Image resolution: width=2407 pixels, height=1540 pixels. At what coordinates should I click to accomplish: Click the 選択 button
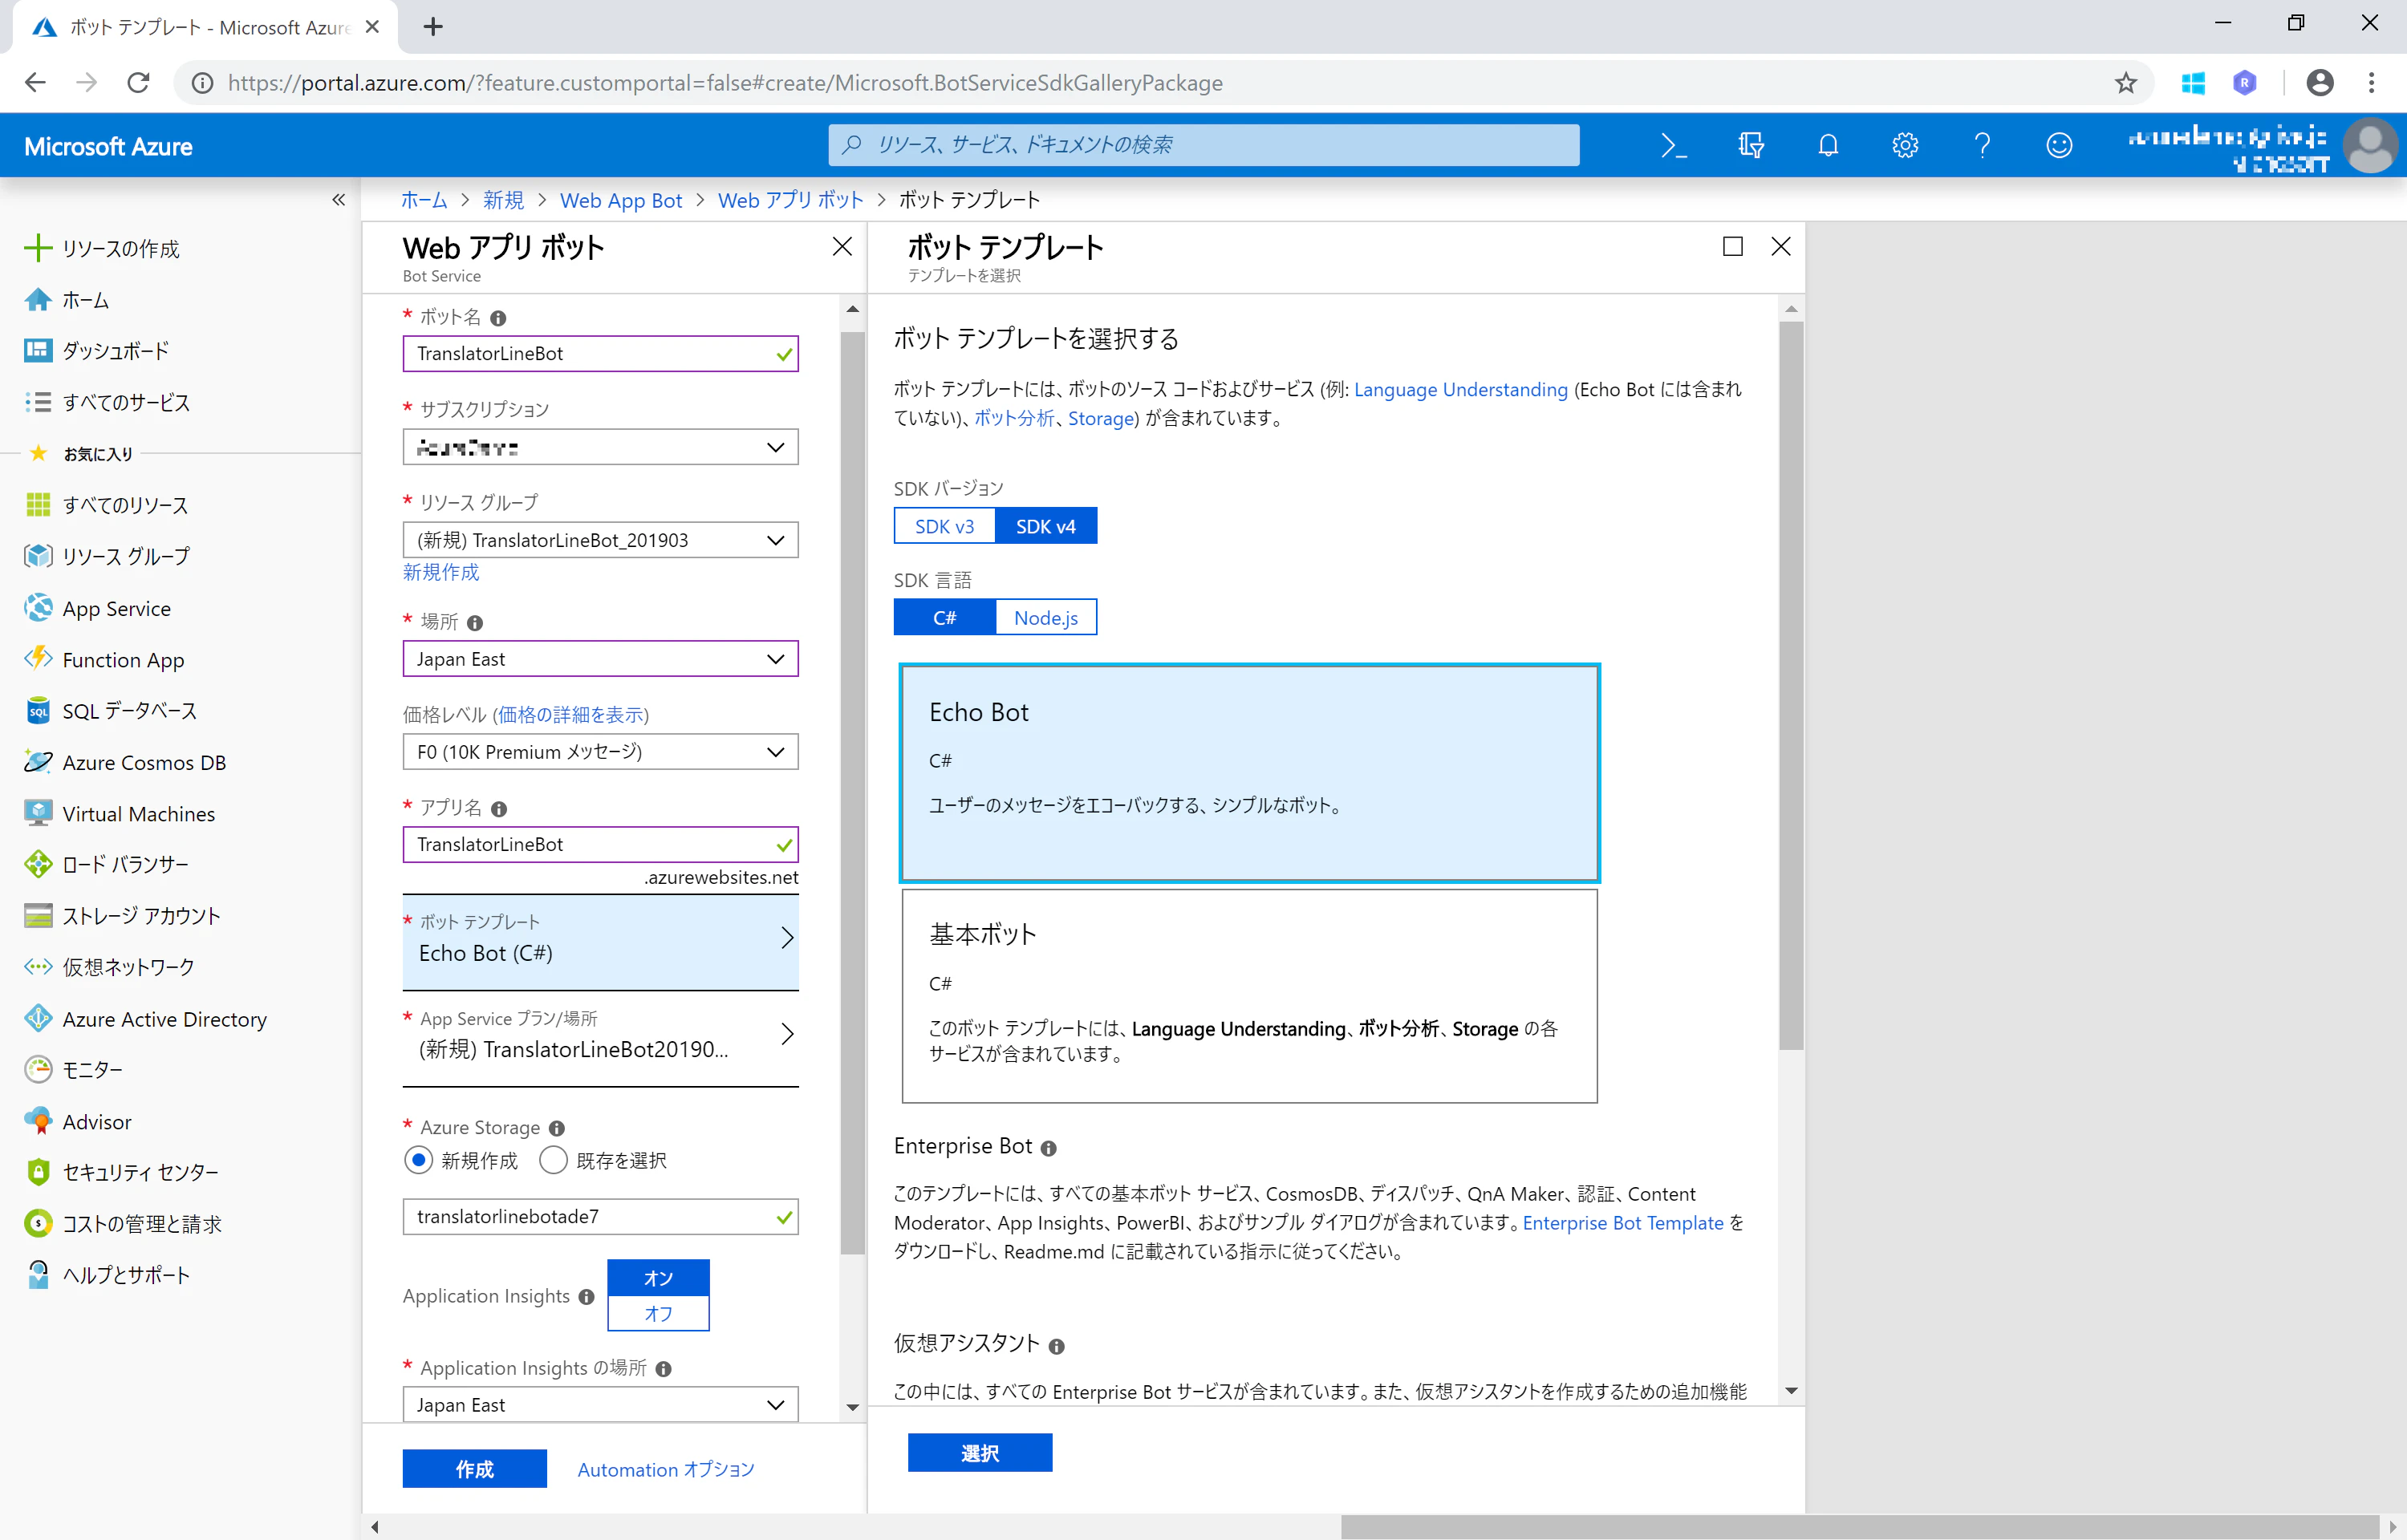click(979, 1453)
